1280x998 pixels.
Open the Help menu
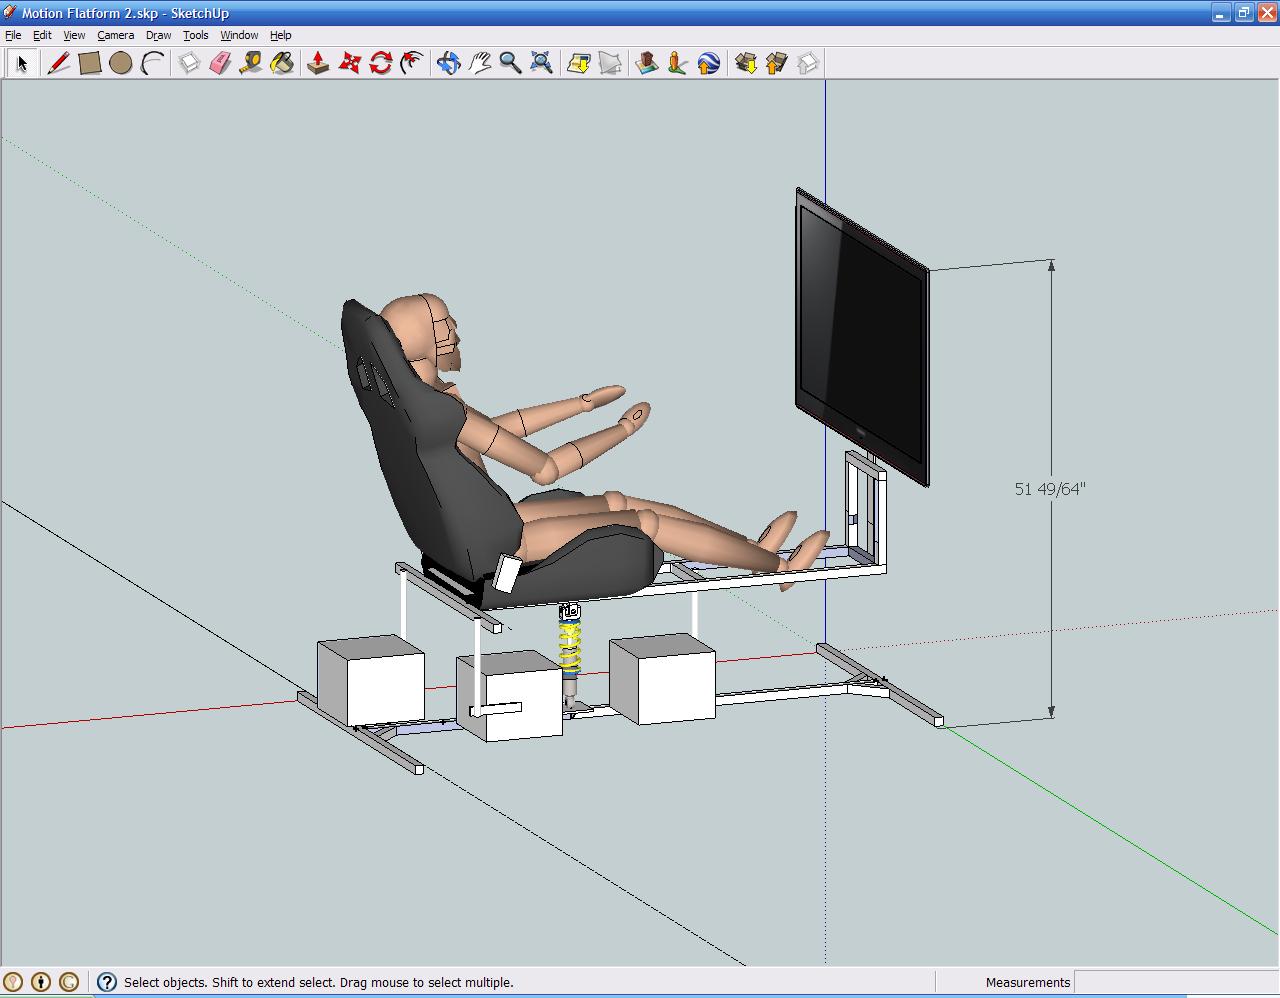(281, 35)
